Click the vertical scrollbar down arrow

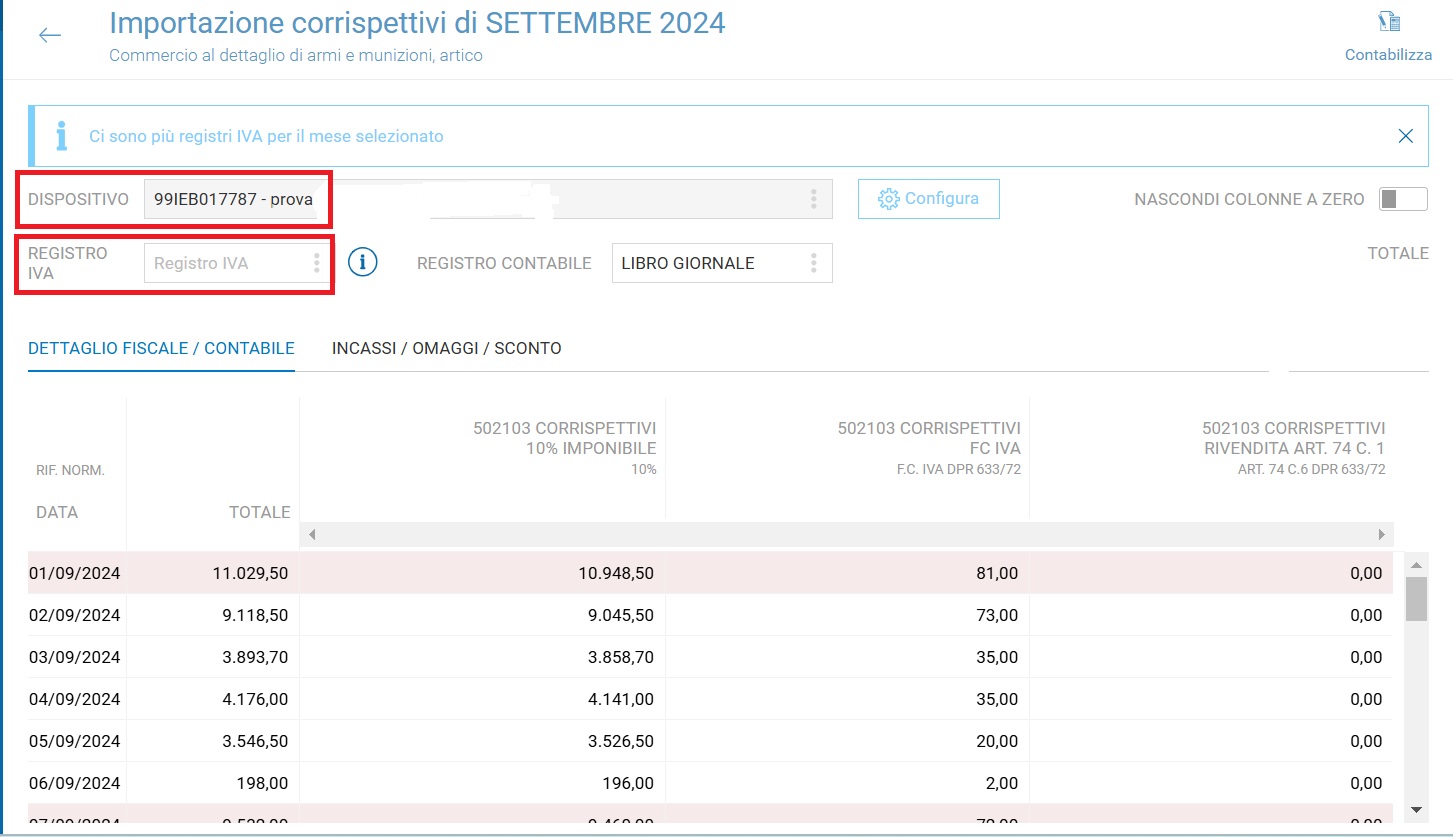coord(1416,808)
